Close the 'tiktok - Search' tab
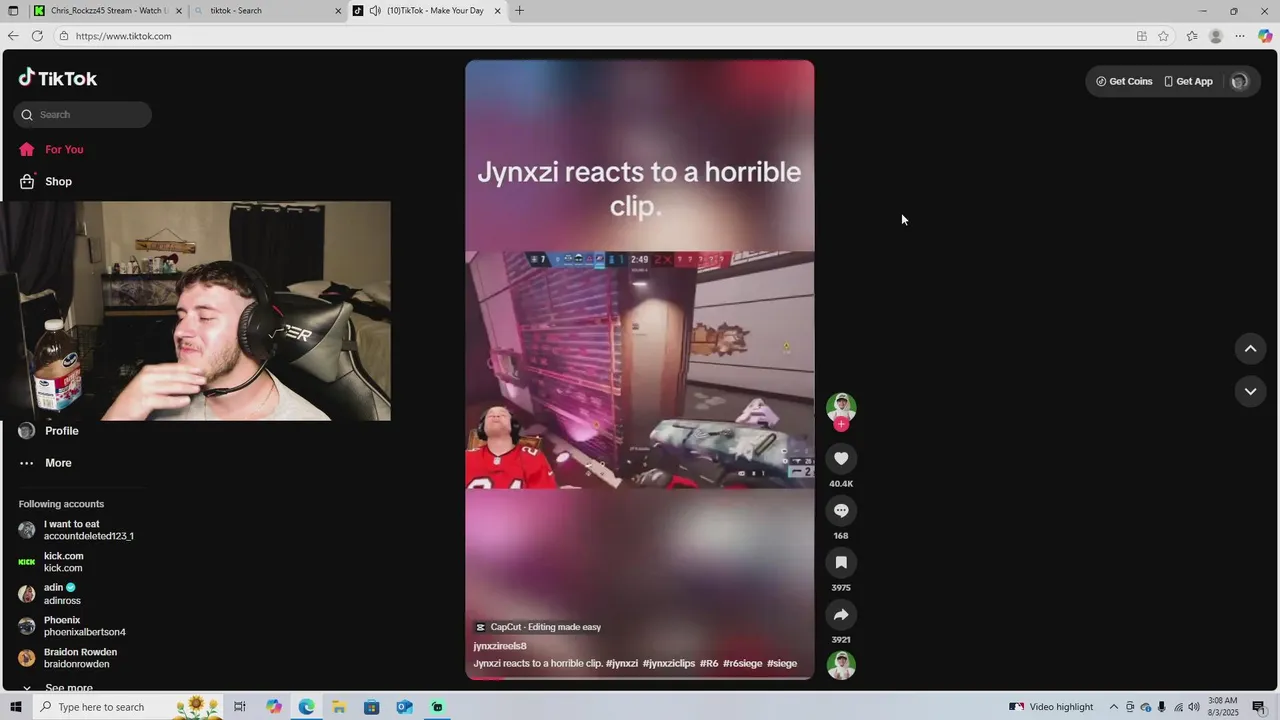The image size is (1280, 720). pyautogui.click(x=338, y=11)
